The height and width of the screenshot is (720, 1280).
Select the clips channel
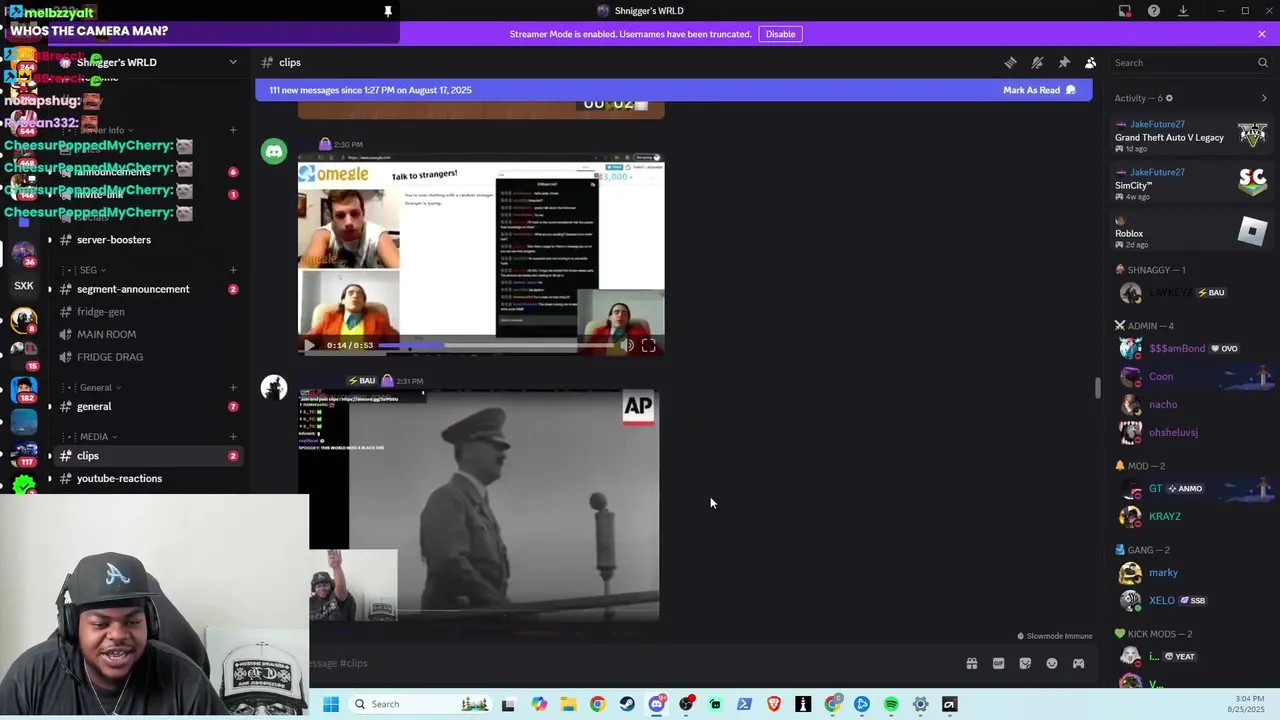pyautogui.click(x=148, y=456)
